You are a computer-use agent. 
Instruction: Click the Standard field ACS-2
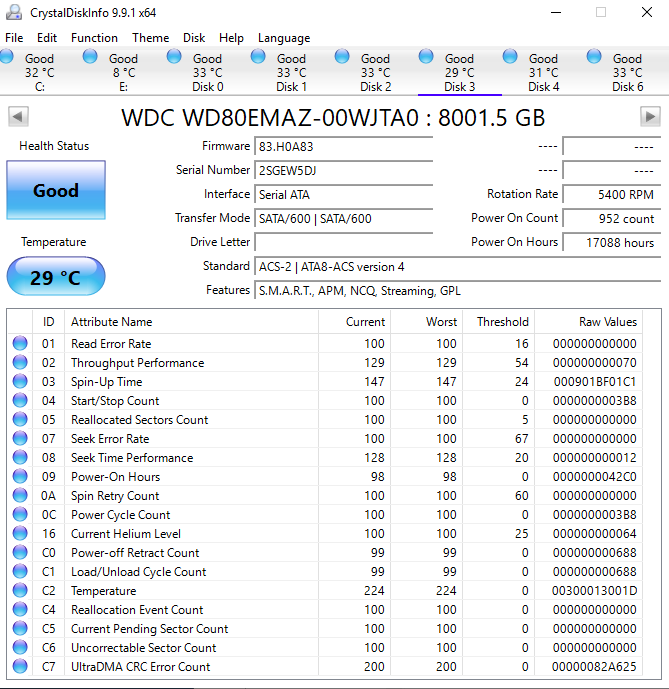(x=458, y=267)
